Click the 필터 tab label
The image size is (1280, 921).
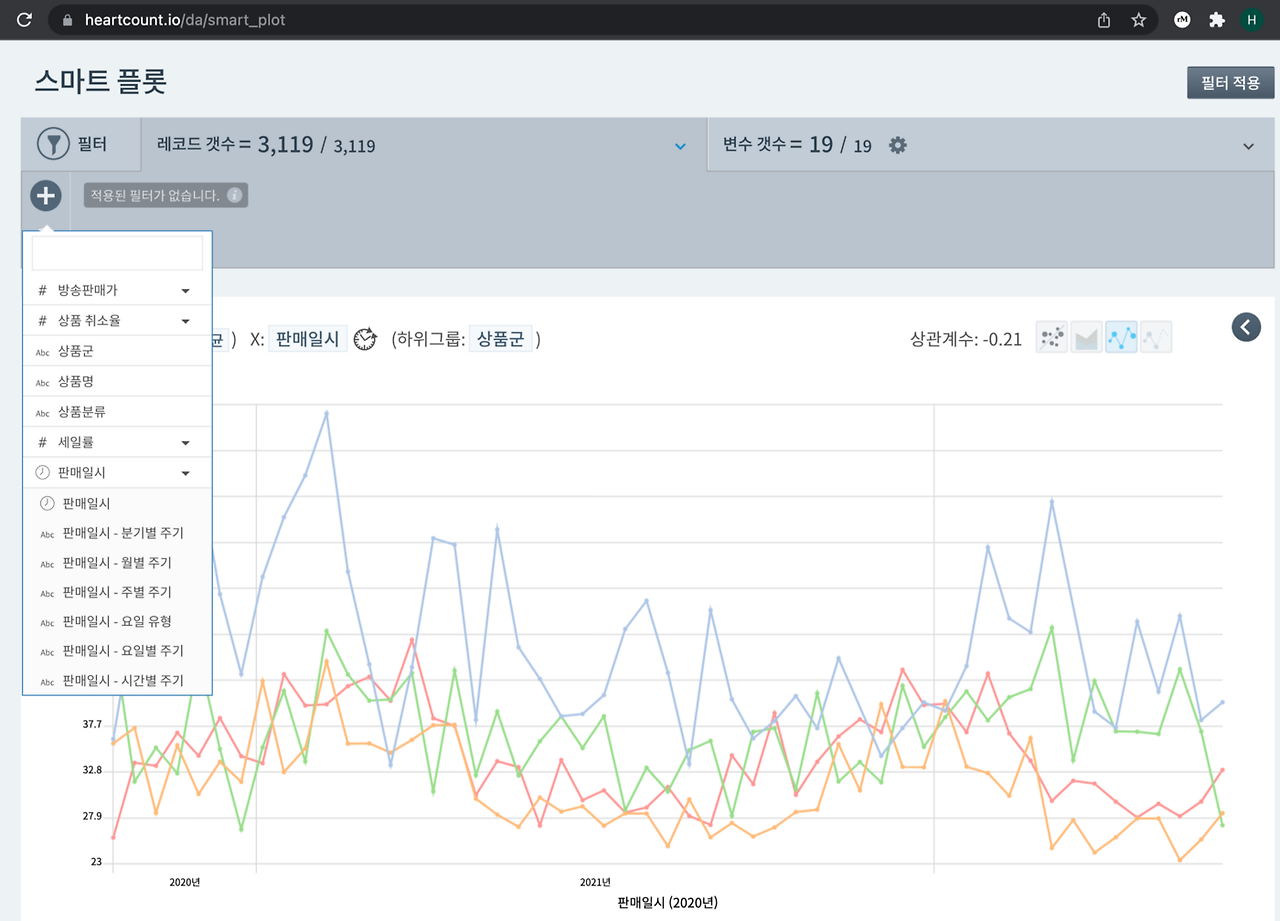92,145
